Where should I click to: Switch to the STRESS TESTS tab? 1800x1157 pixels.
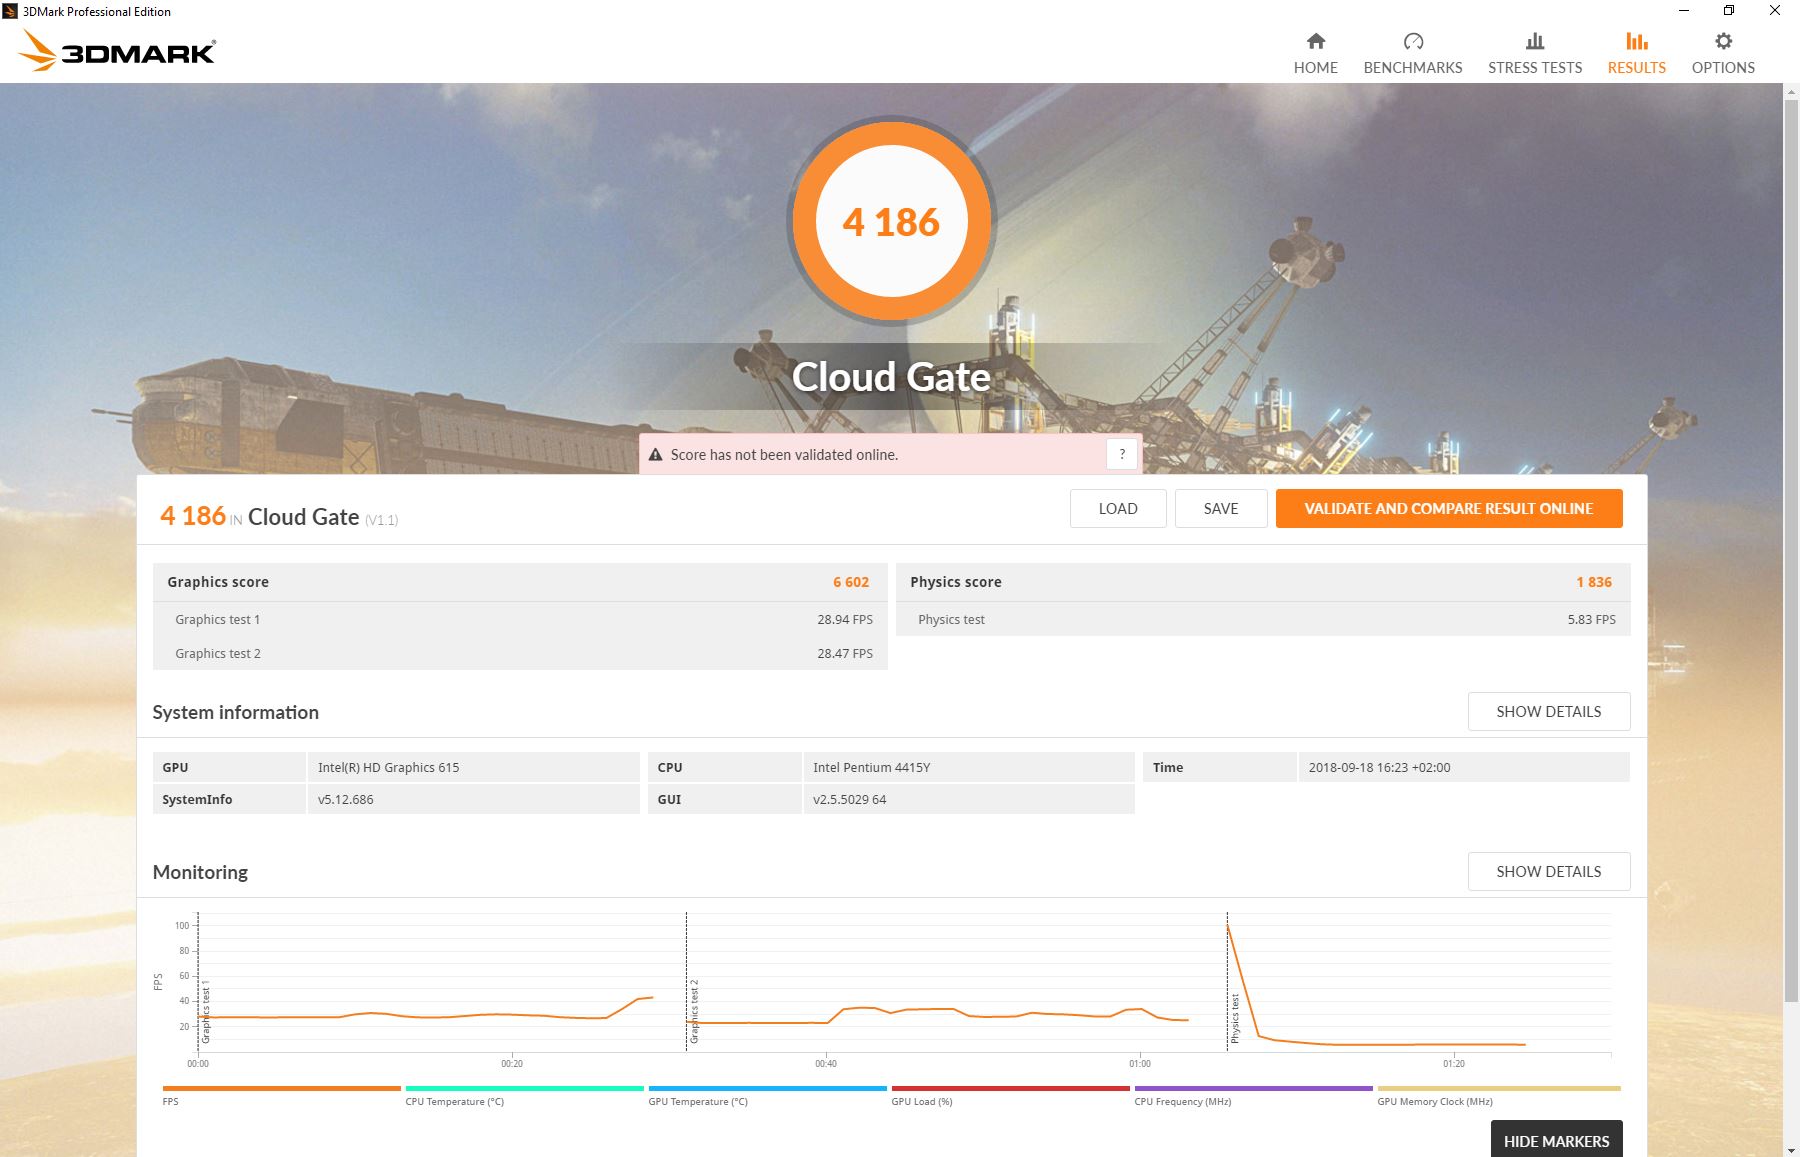[x=1534, y=67]
